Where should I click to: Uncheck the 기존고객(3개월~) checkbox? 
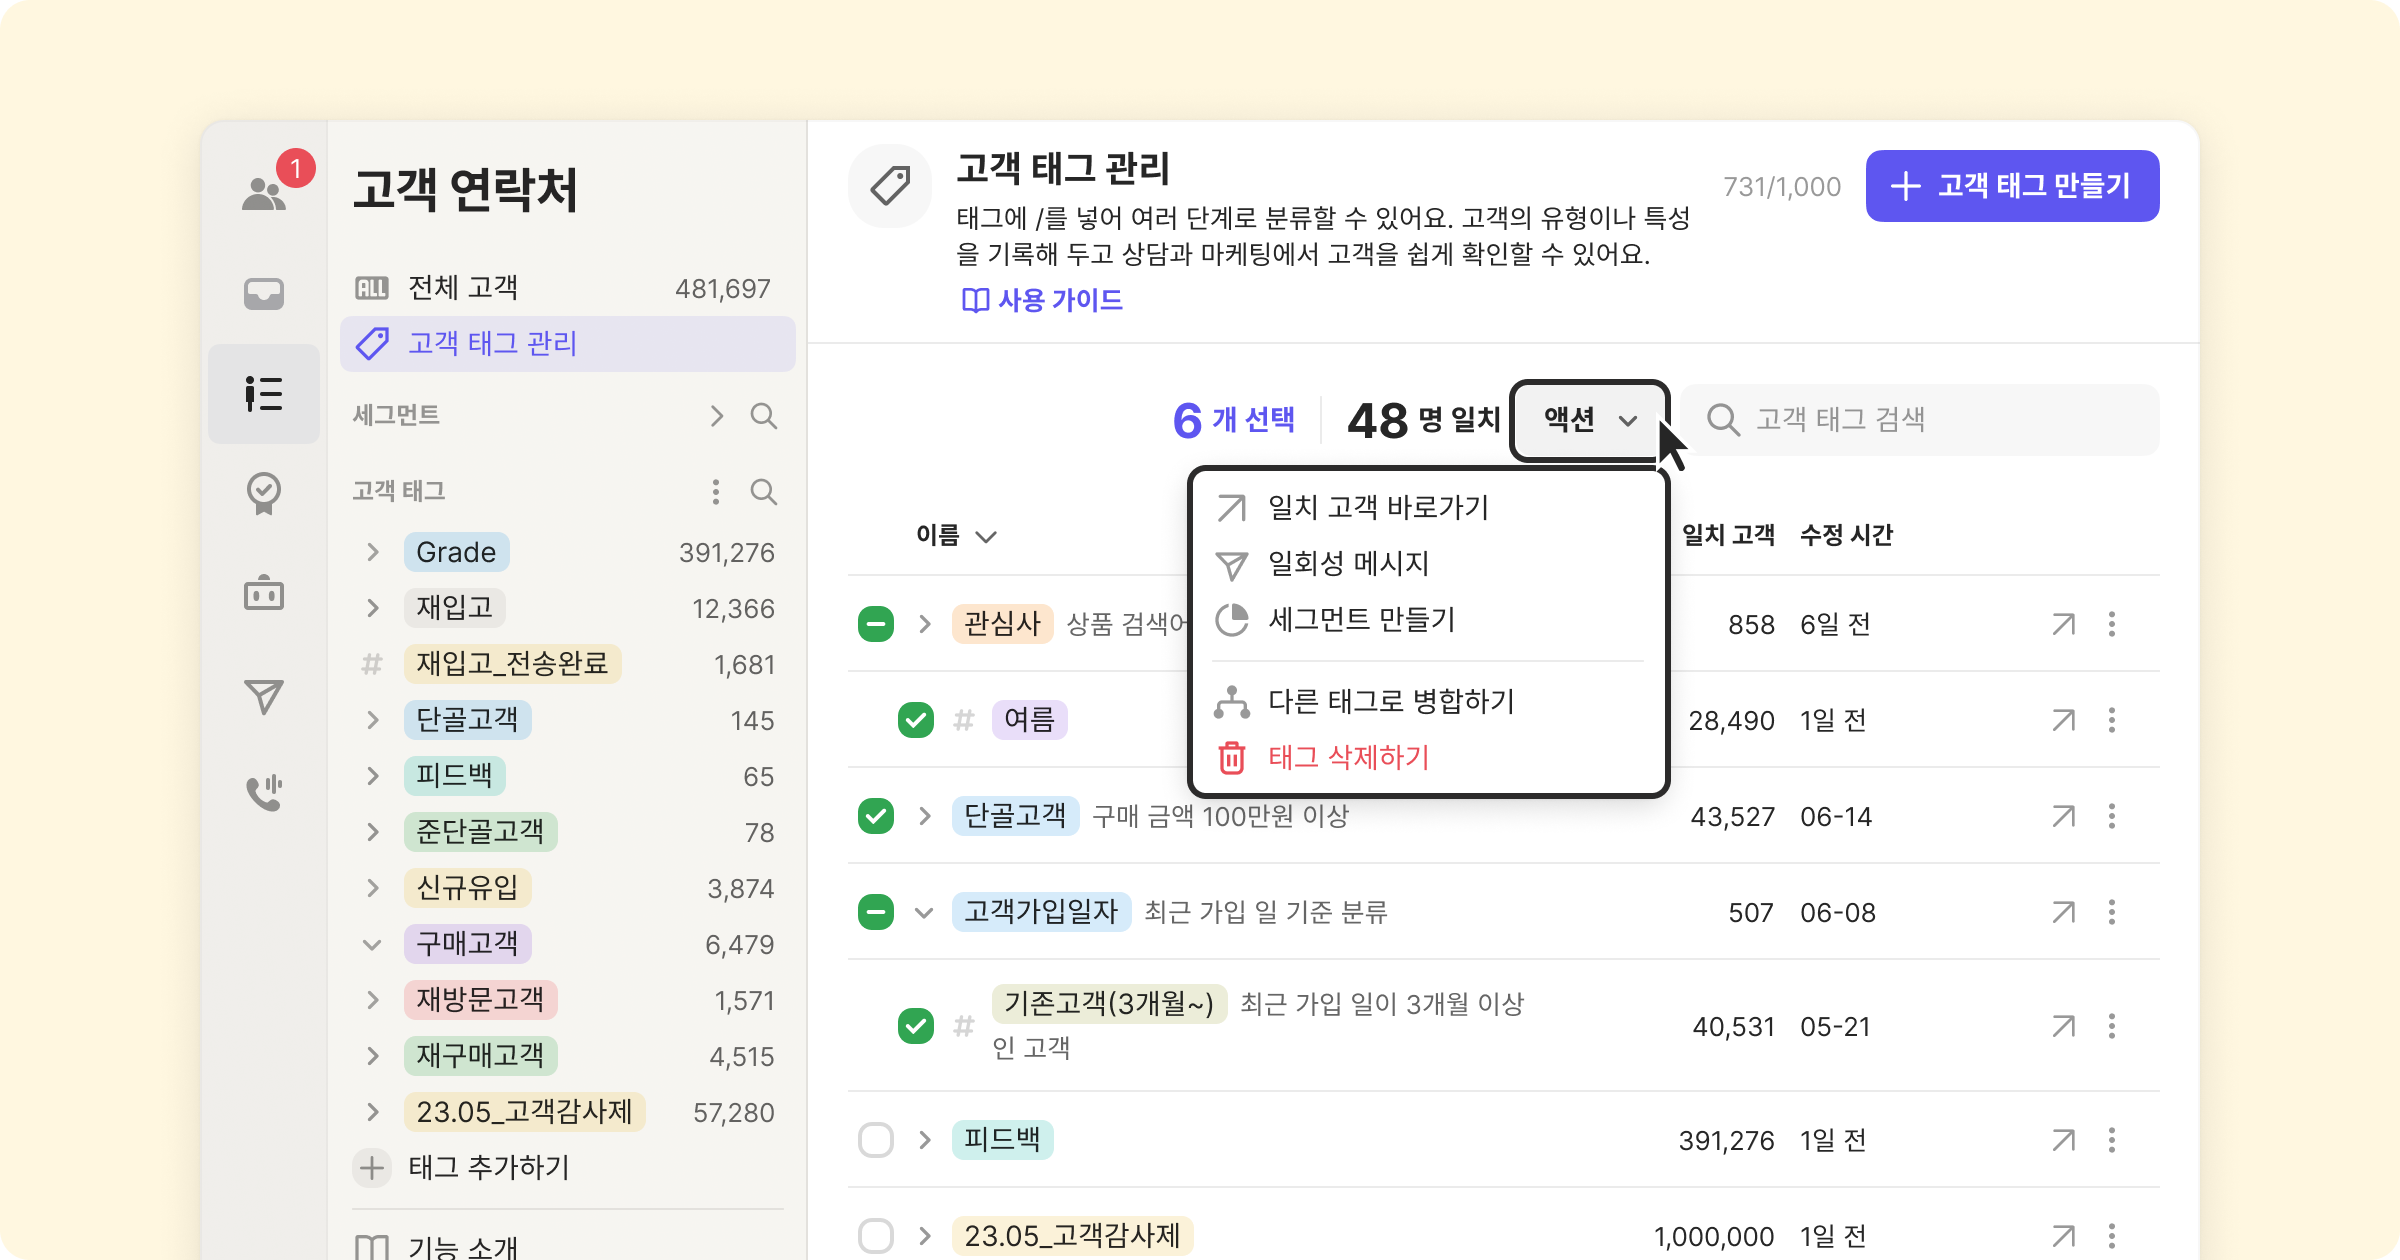point(915,1026)
